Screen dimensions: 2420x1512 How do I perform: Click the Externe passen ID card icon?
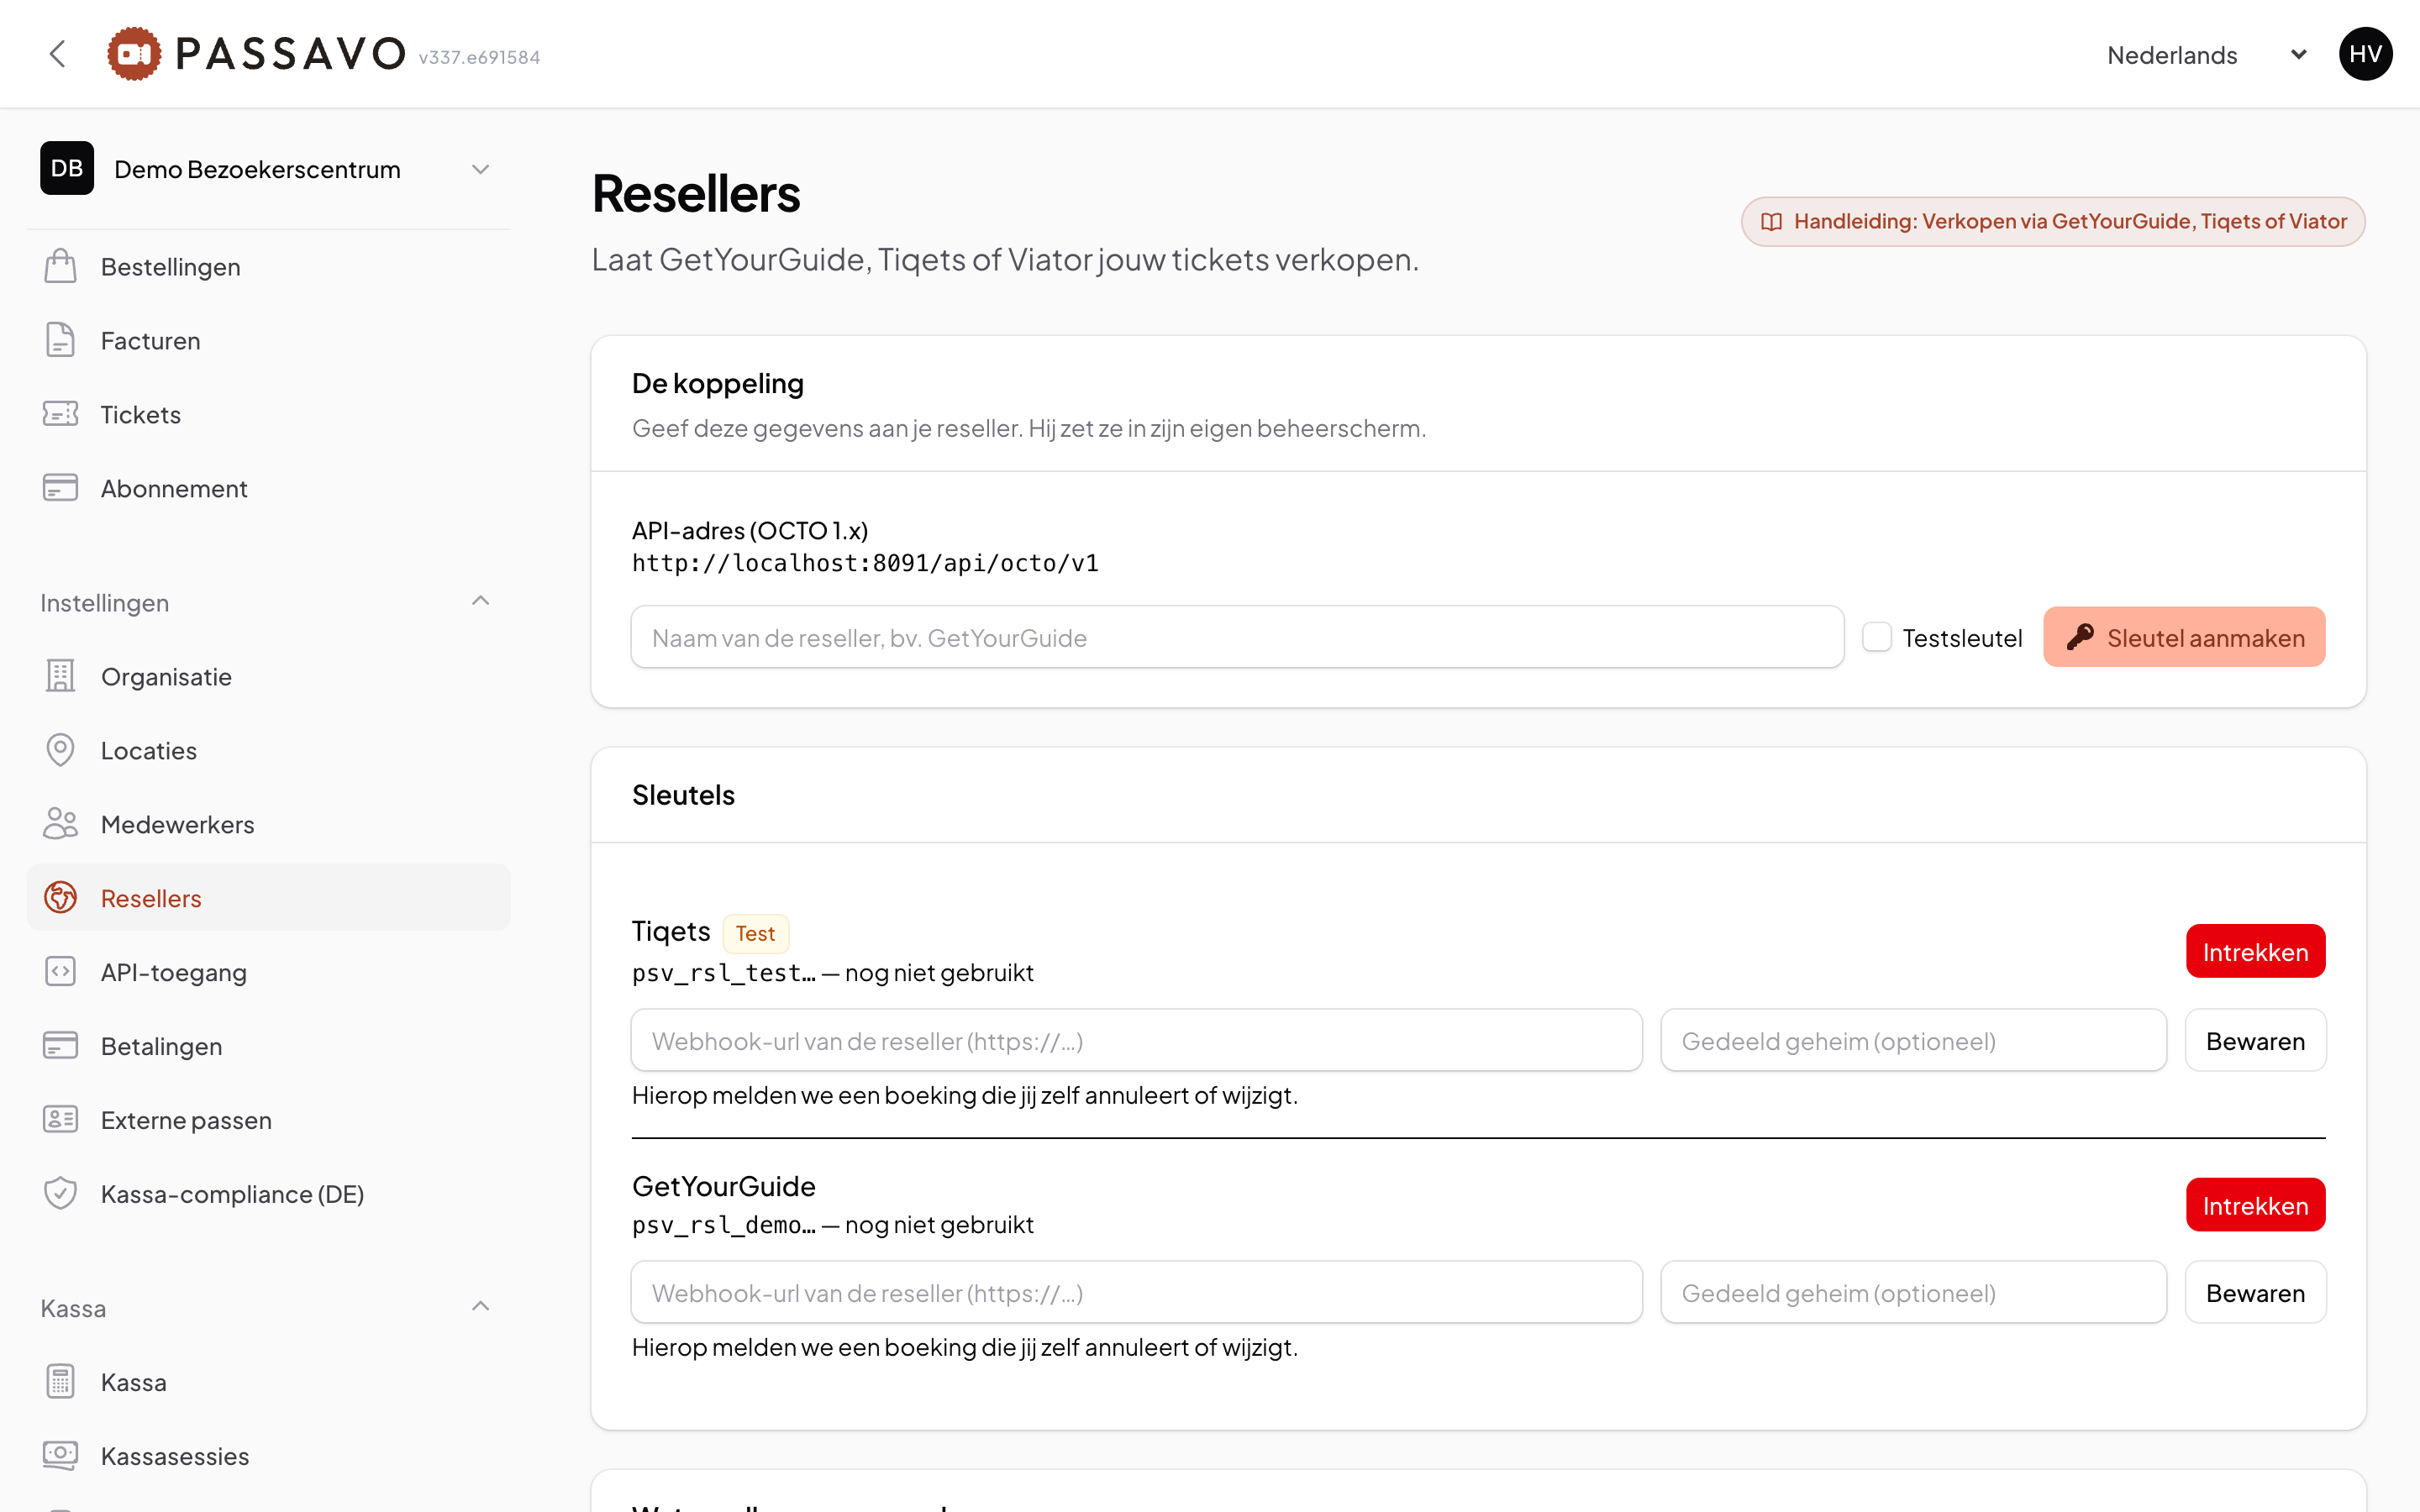click(x=60, y=1120)
